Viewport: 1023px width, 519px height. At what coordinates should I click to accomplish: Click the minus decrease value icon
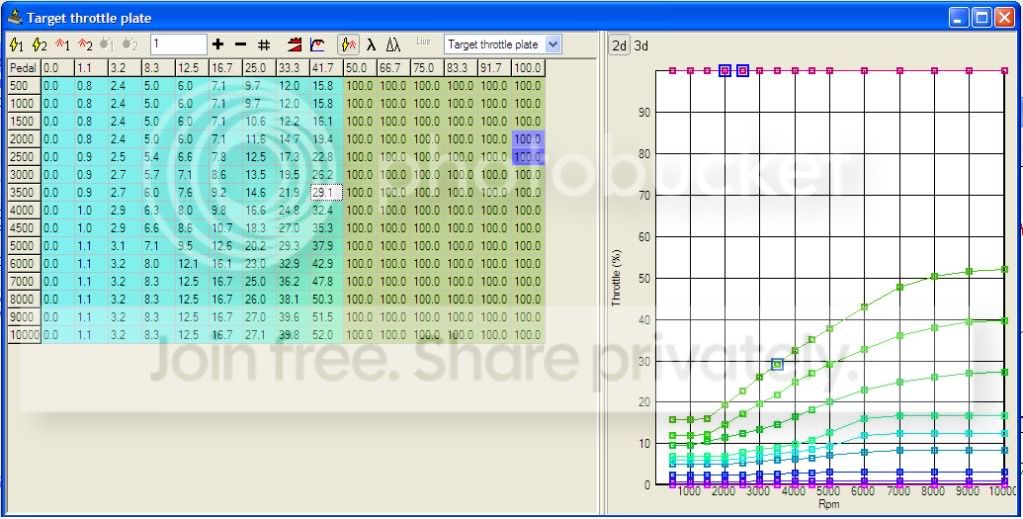tap(240, 45)
